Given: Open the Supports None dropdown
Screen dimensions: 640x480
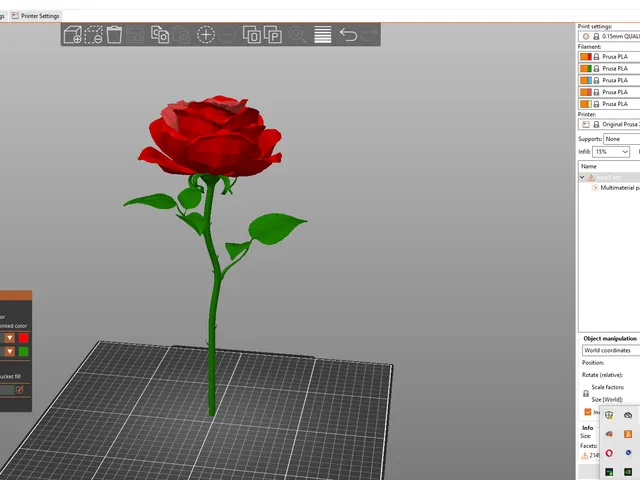Looking at the screenshot, I should point(622,139).
